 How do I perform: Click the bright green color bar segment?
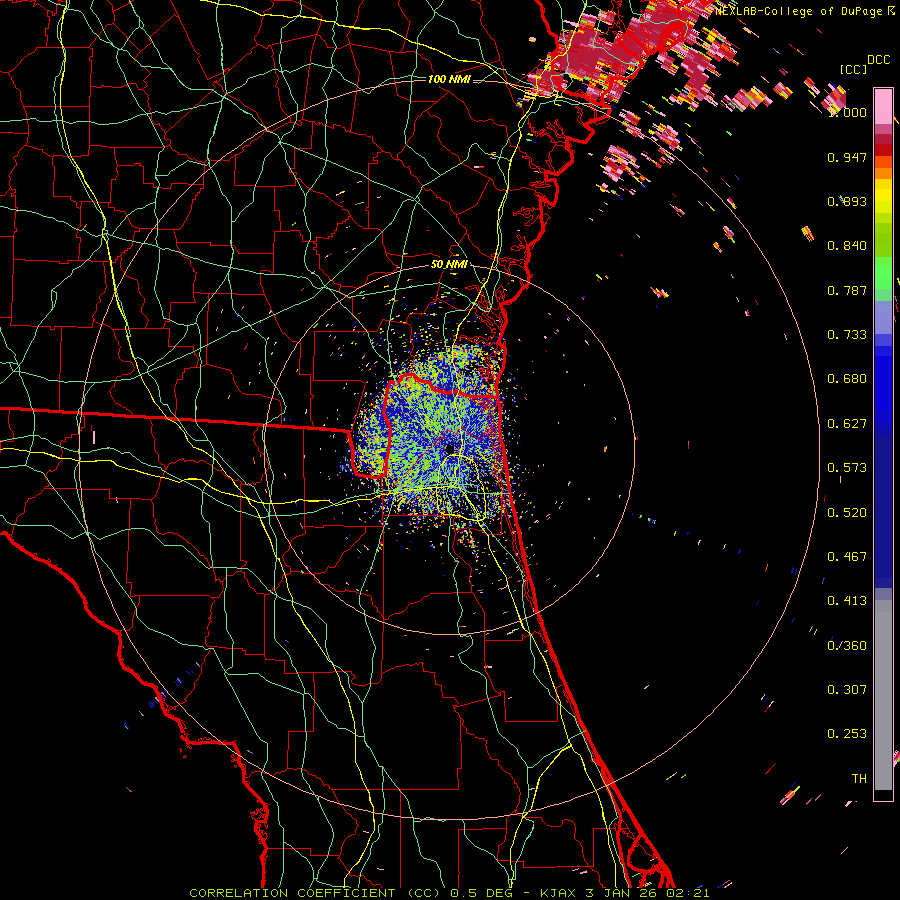tap(883, 273)
